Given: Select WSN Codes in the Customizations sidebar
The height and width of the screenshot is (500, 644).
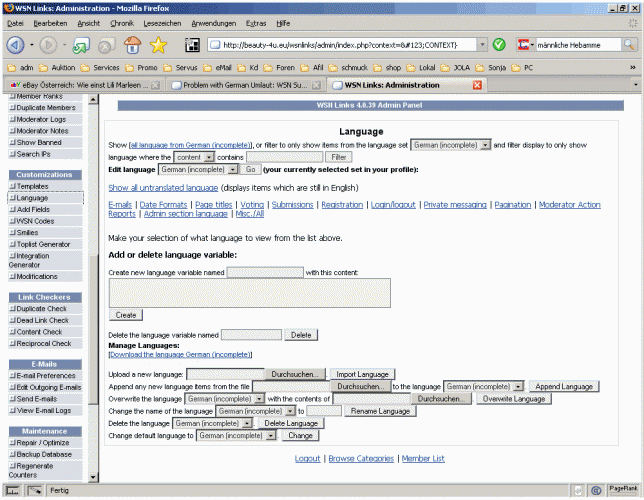Looking at the screenshot, I should (x=36, y=220).
